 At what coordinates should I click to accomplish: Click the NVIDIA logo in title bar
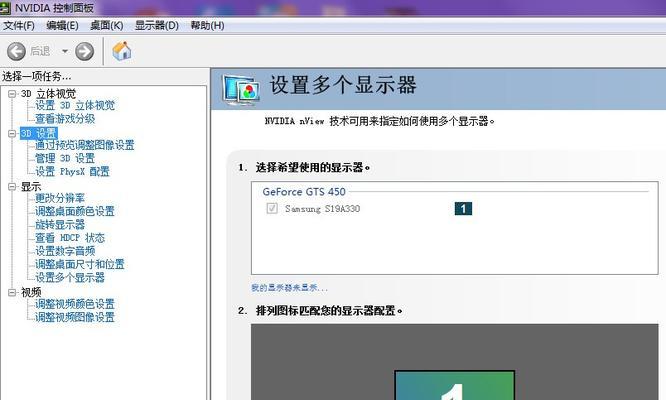click(x=5, y=8)
